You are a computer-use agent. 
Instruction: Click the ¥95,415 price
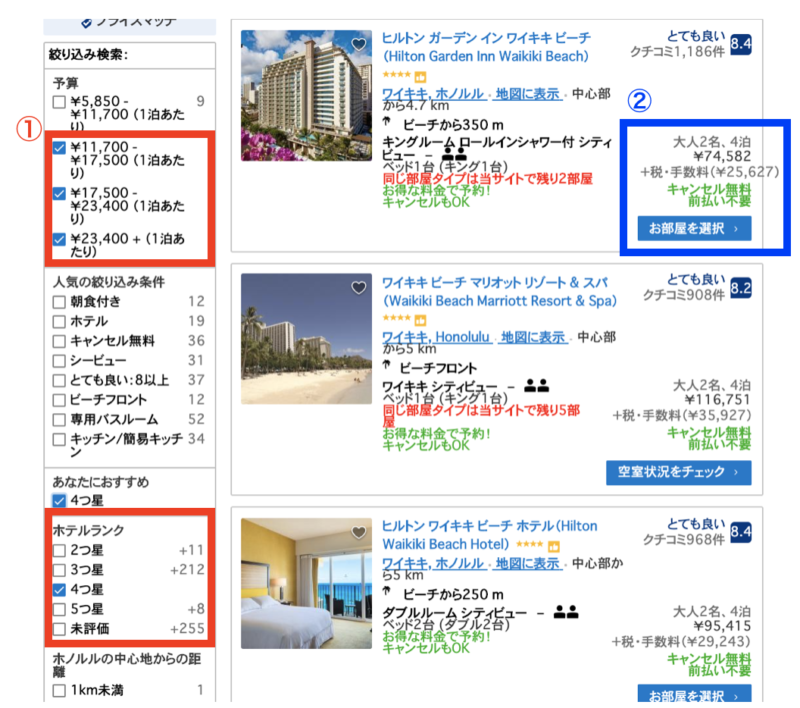(722, 626)
